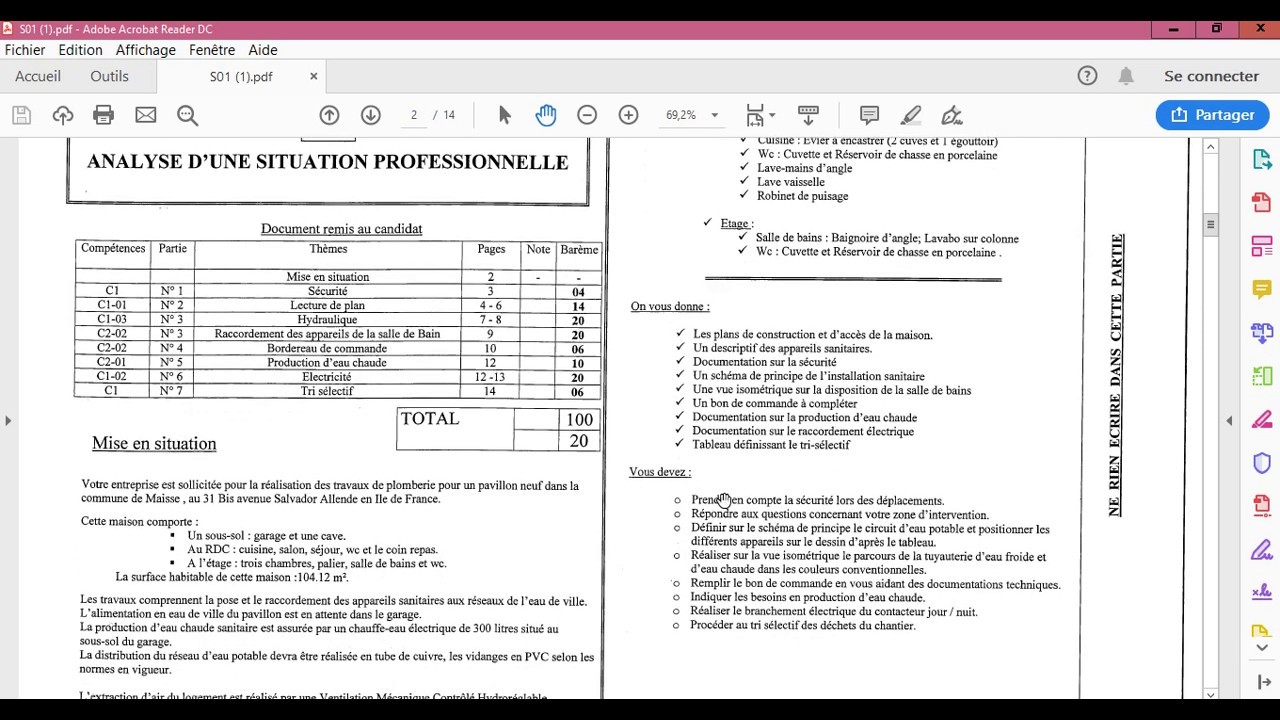Open the Affichage menu
Viewport: 1280px width, 720px height.
[x=146, y=50]
